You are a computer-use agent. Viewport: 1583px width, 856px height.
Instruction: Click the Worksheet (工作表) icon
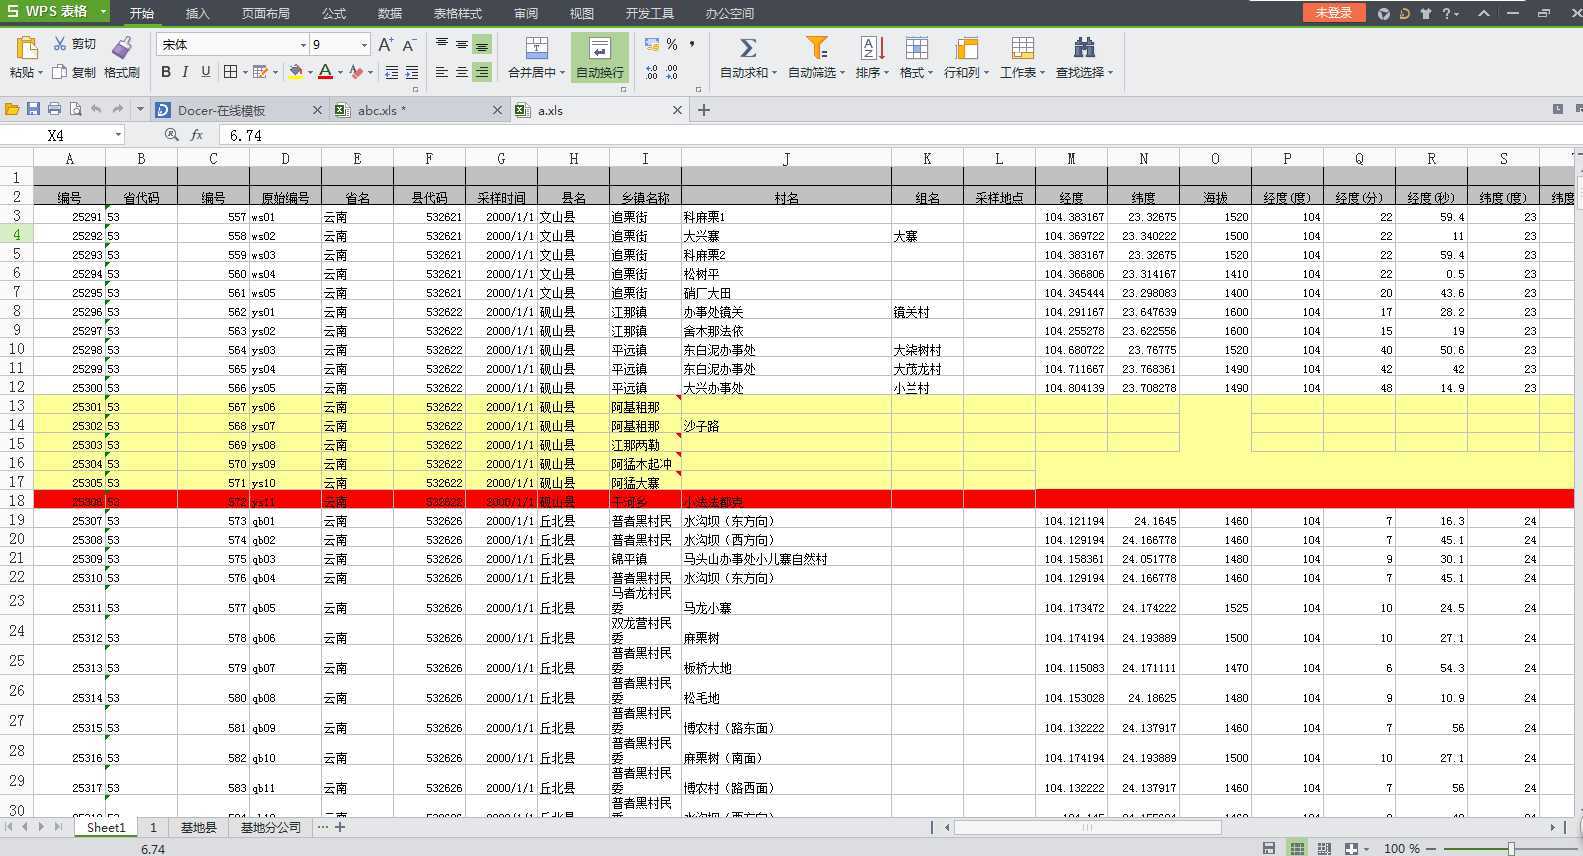coord(1022,48)
